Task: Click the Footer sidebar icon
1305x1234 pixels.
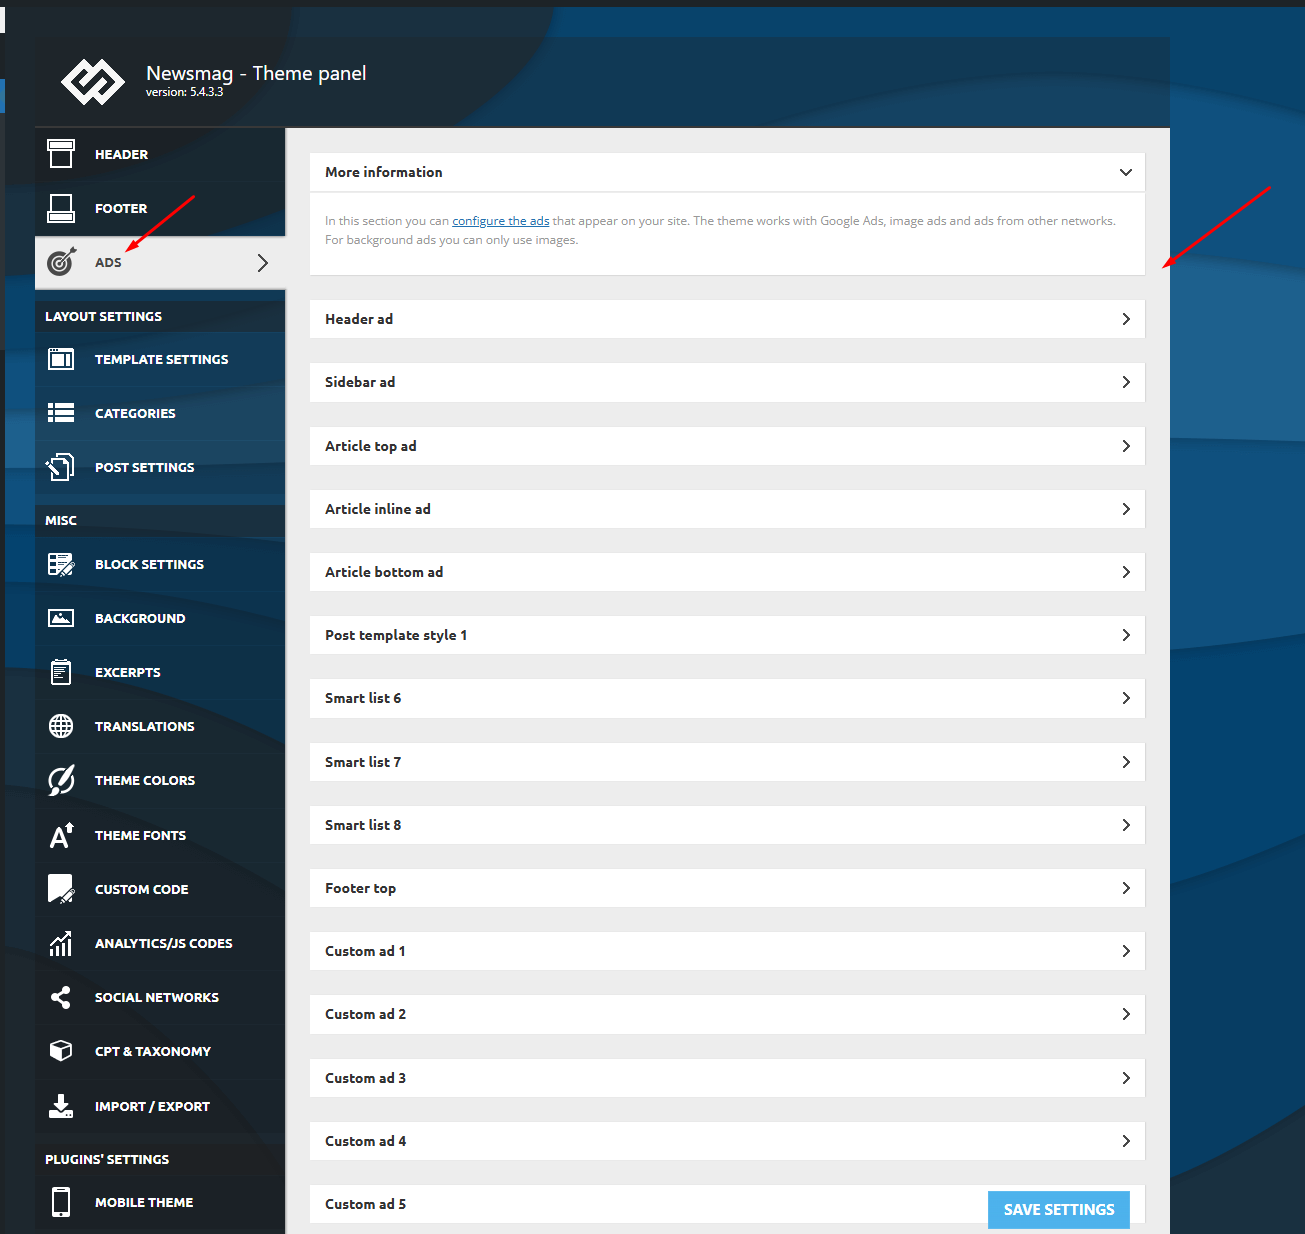Action: tap(61, 208)
